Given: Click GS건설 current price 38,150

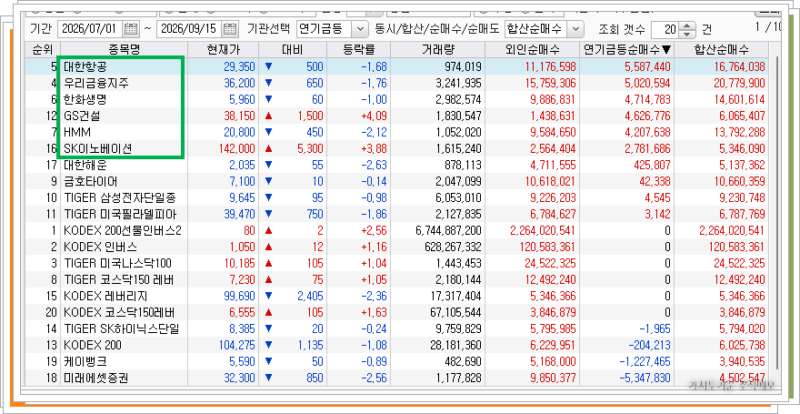Looking at the screenshot, I should (239, 116).
